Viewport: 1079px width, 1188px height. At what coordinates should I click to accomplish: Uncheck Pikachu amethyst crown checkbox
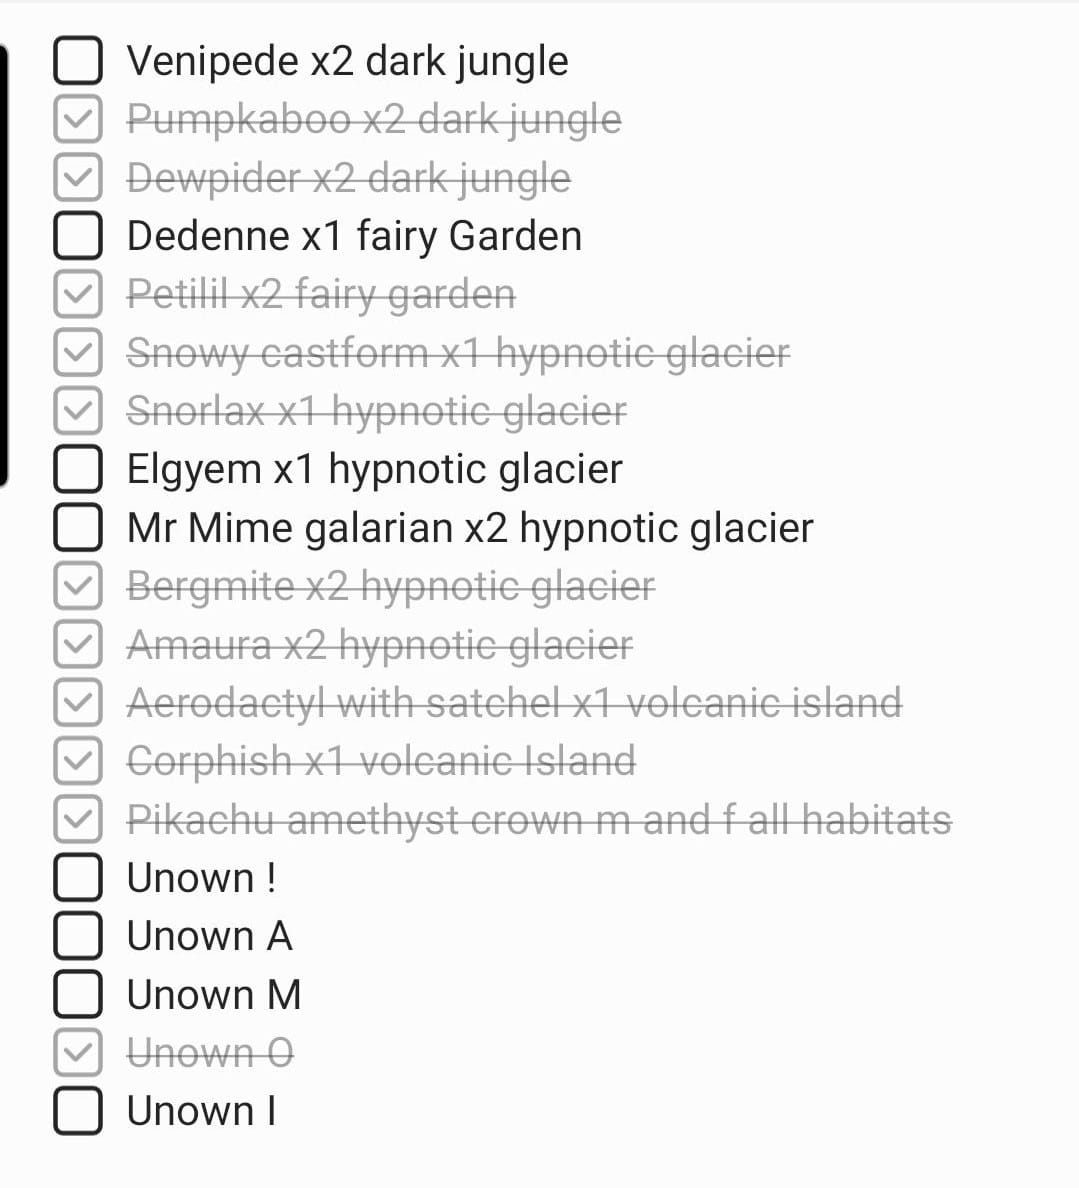tap(77, 818)
